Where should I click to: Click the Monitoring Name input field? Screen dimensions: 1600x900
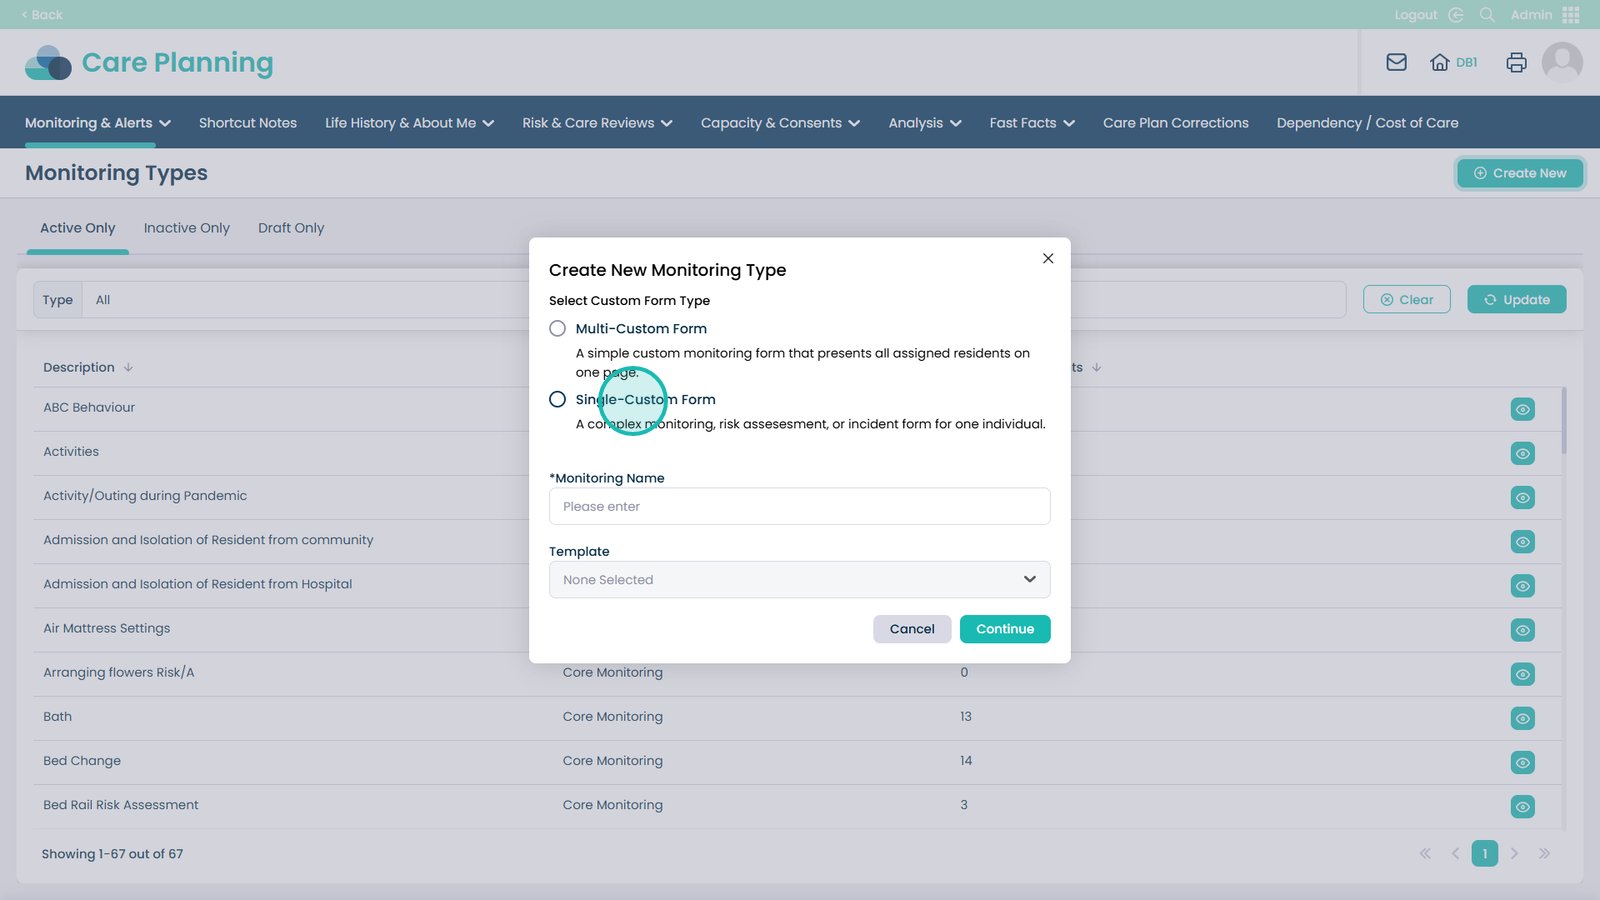click(x=799, y=506)
